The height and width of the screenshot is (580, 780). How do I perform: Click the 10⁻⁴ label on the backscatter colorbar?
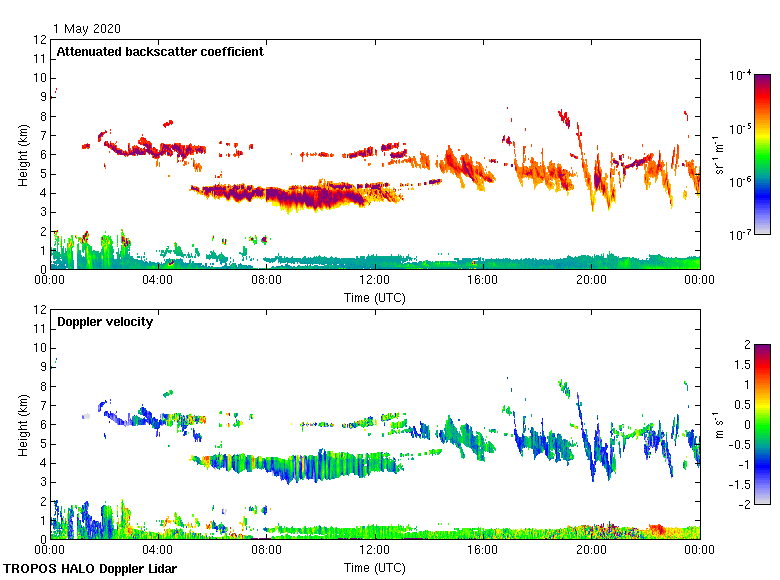741,75
